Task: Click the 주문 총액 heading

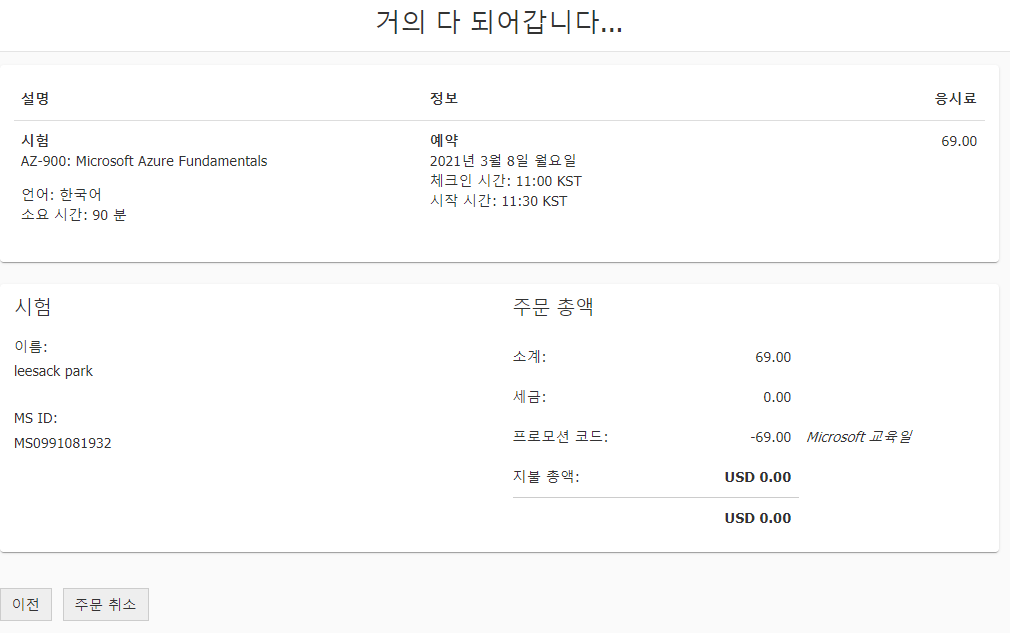Action: pyautogui.click(x=553, y=307)
